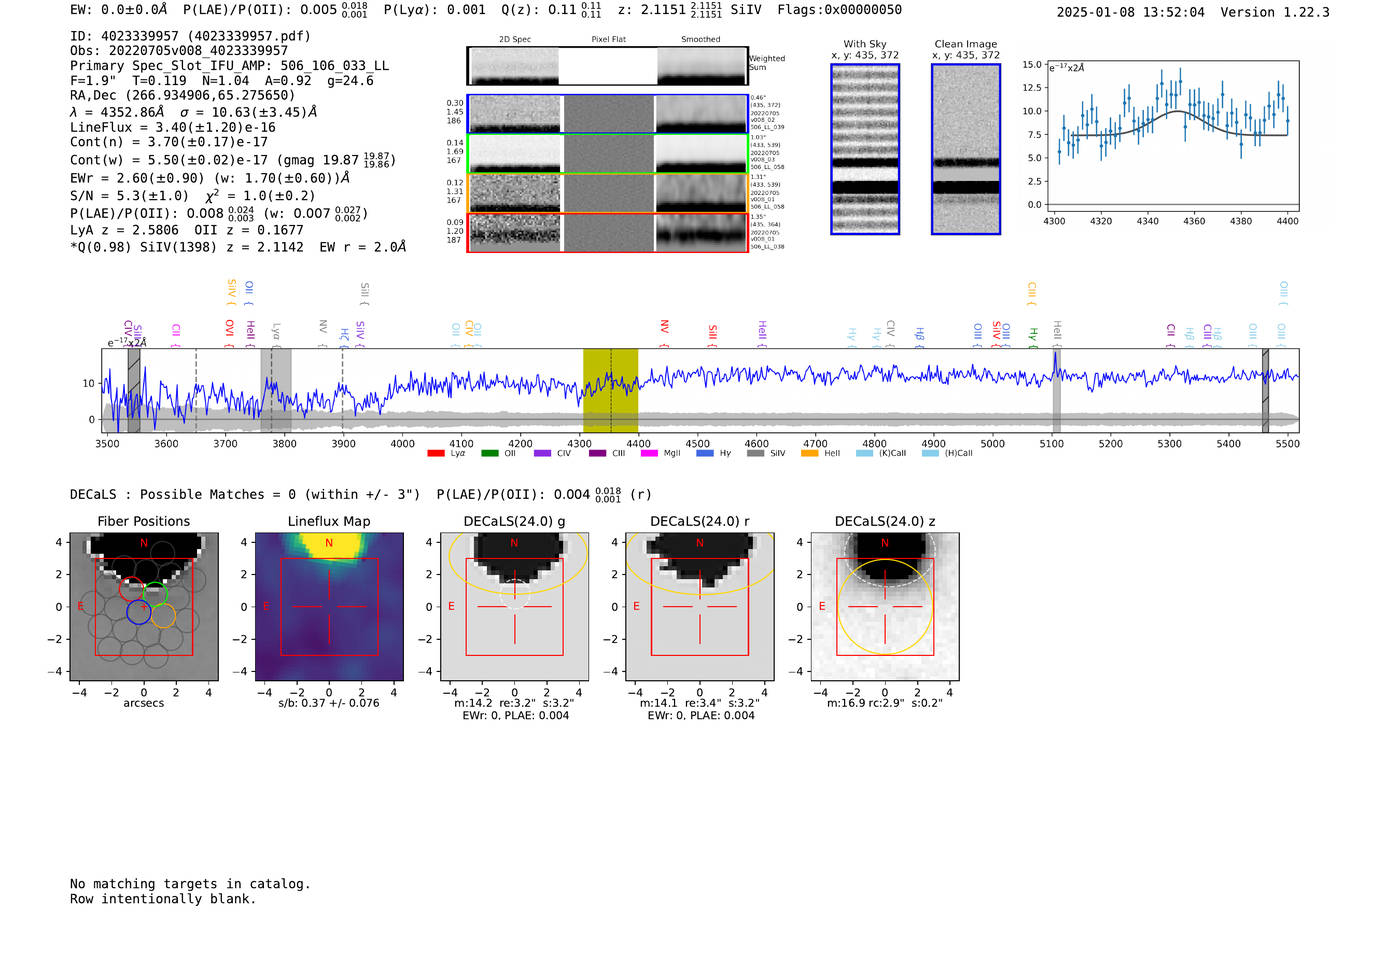This screenshot has height=953, width=1400.
Task: Click the orange fiber circle in Fiber Positions
Action: point(163,615)
